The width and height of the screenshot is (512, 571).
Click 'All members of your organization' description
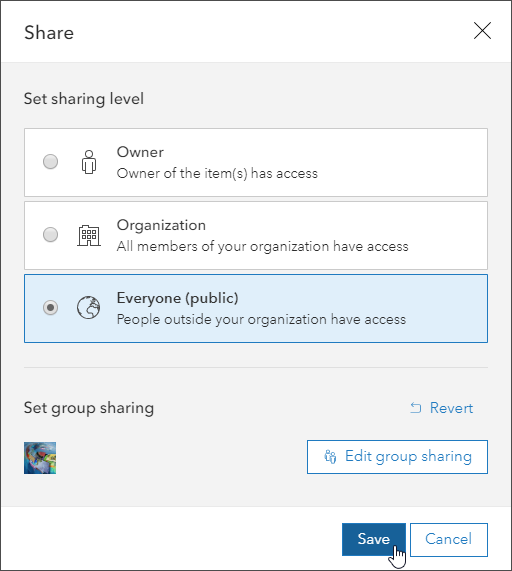[x=263, y=247]
